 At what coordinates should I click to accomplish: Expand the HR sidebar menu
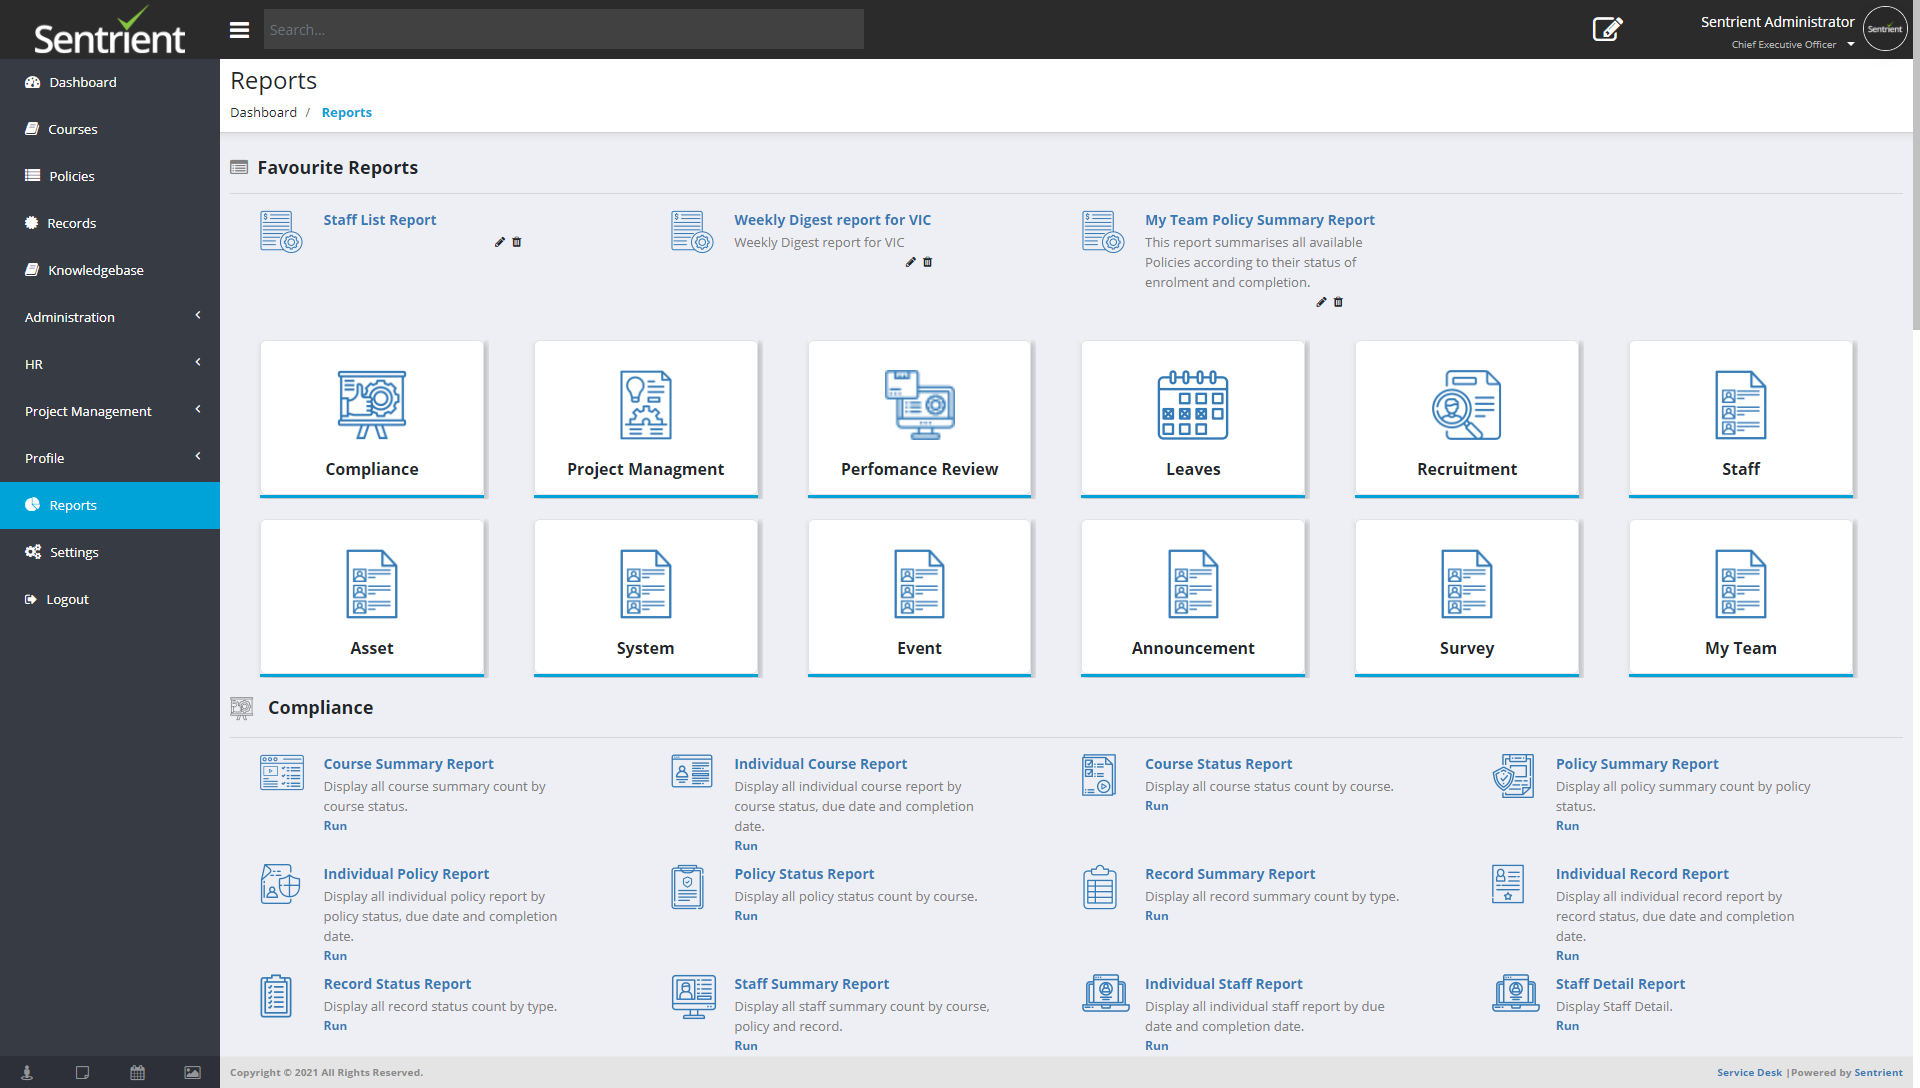34,363
